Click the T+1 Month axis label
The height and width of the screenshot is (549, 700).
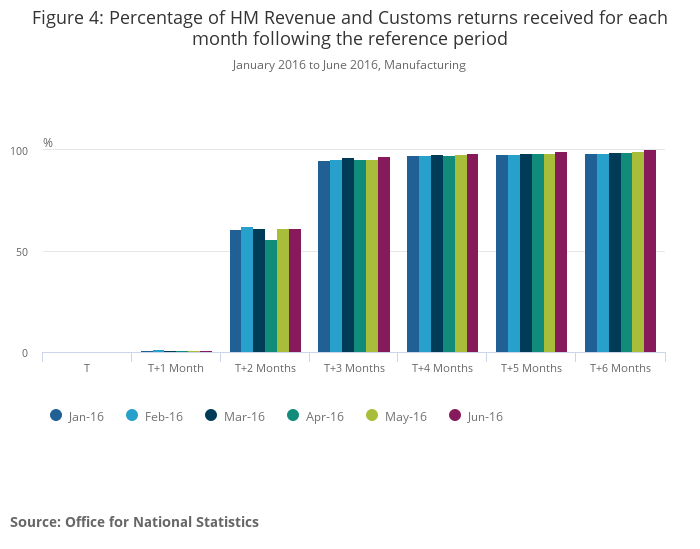176,368
